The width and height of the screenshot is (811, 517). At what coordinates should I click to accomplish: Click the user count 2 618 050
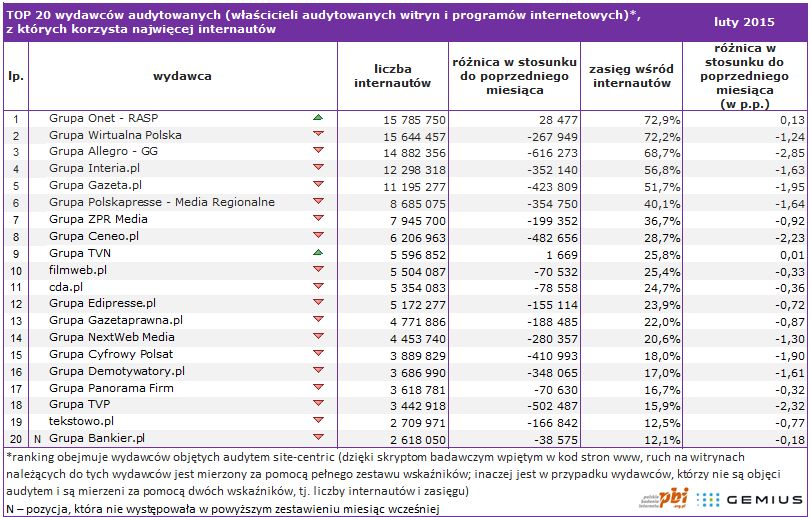(x=418, y=440)
